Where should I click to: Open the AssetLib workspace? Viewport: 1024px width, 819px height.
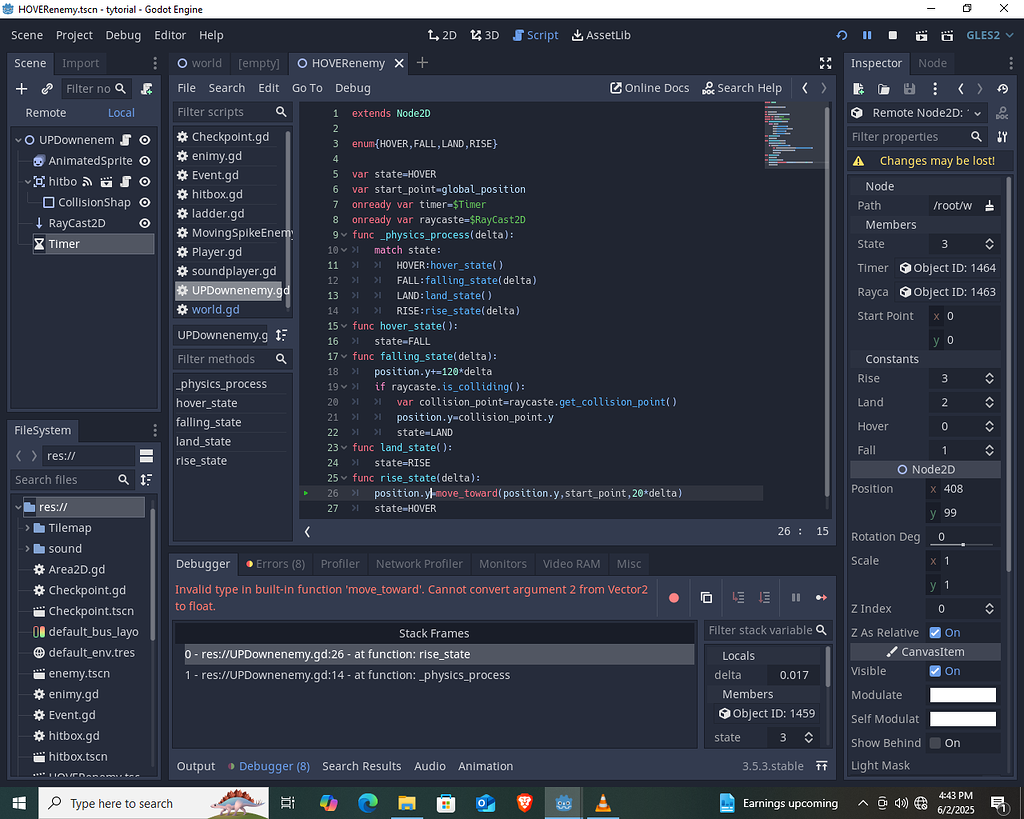point(601,34)
